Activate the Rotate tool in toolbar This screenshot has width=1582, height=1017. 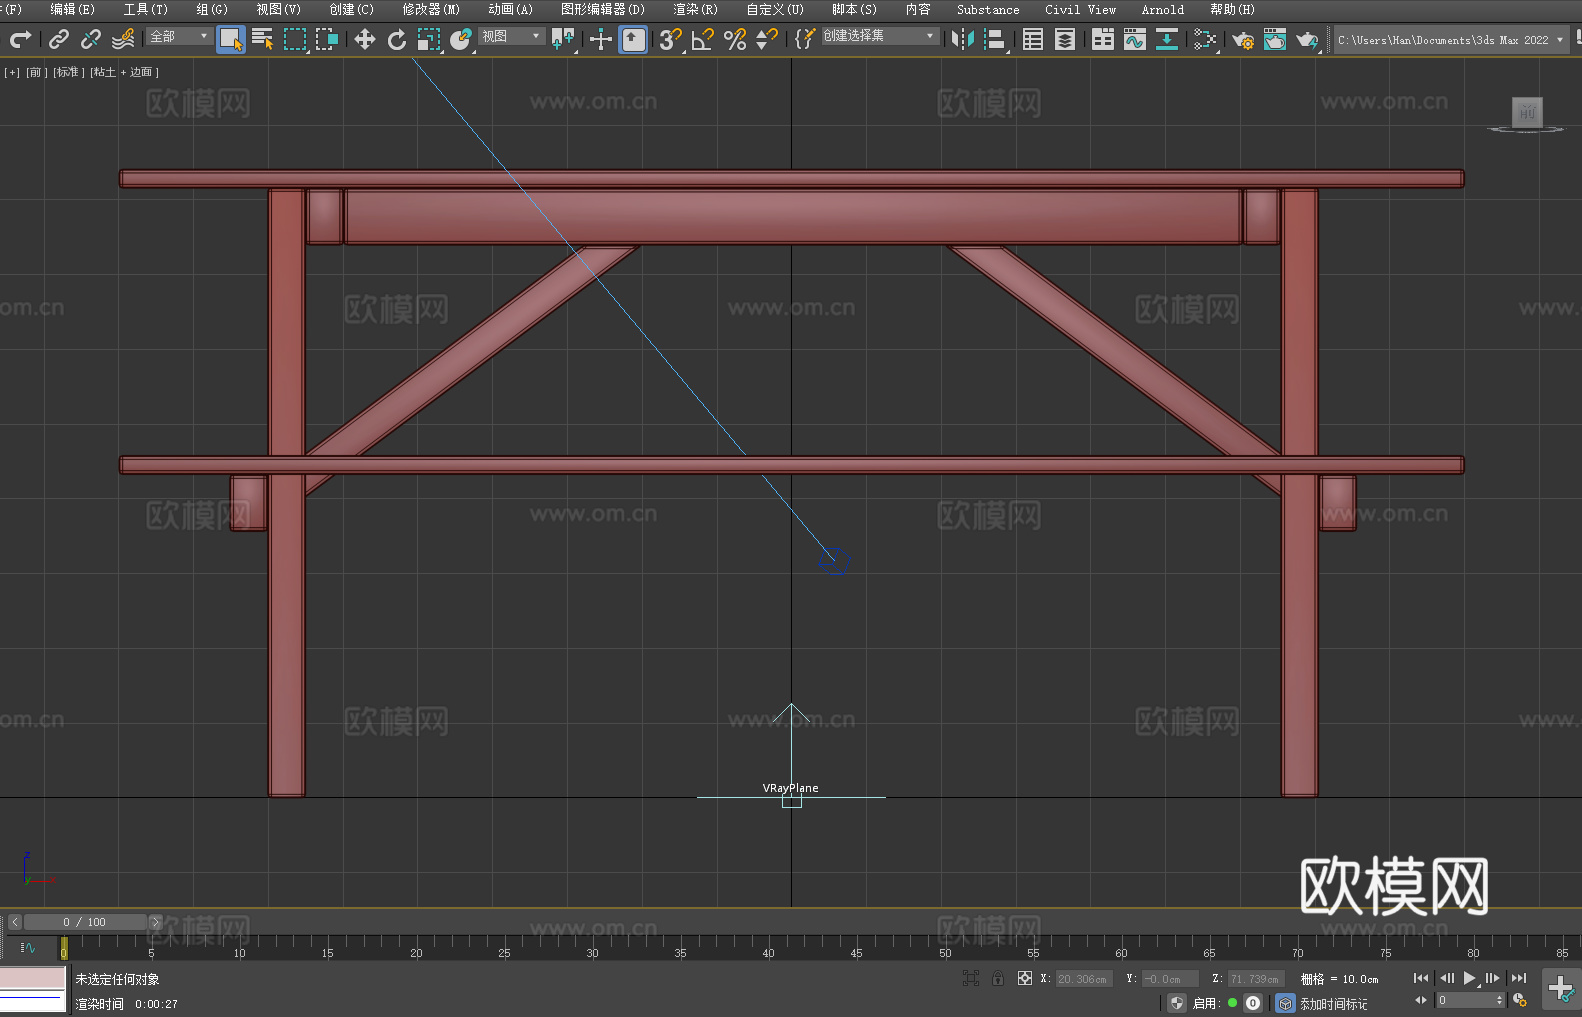click(x=397, y=40)
